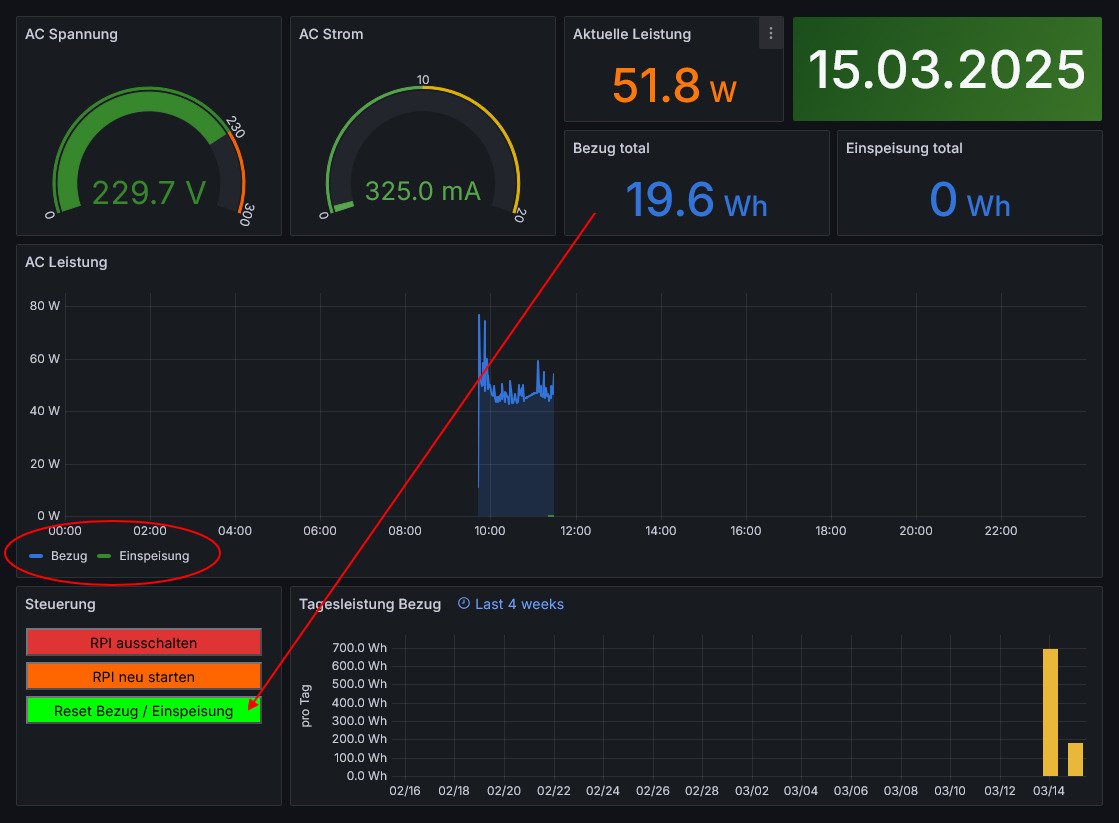The height and width of the screenshot is (823, 1119).
Task: Open the AC Spannung panel title menu
Action: [x=71, y=34]
